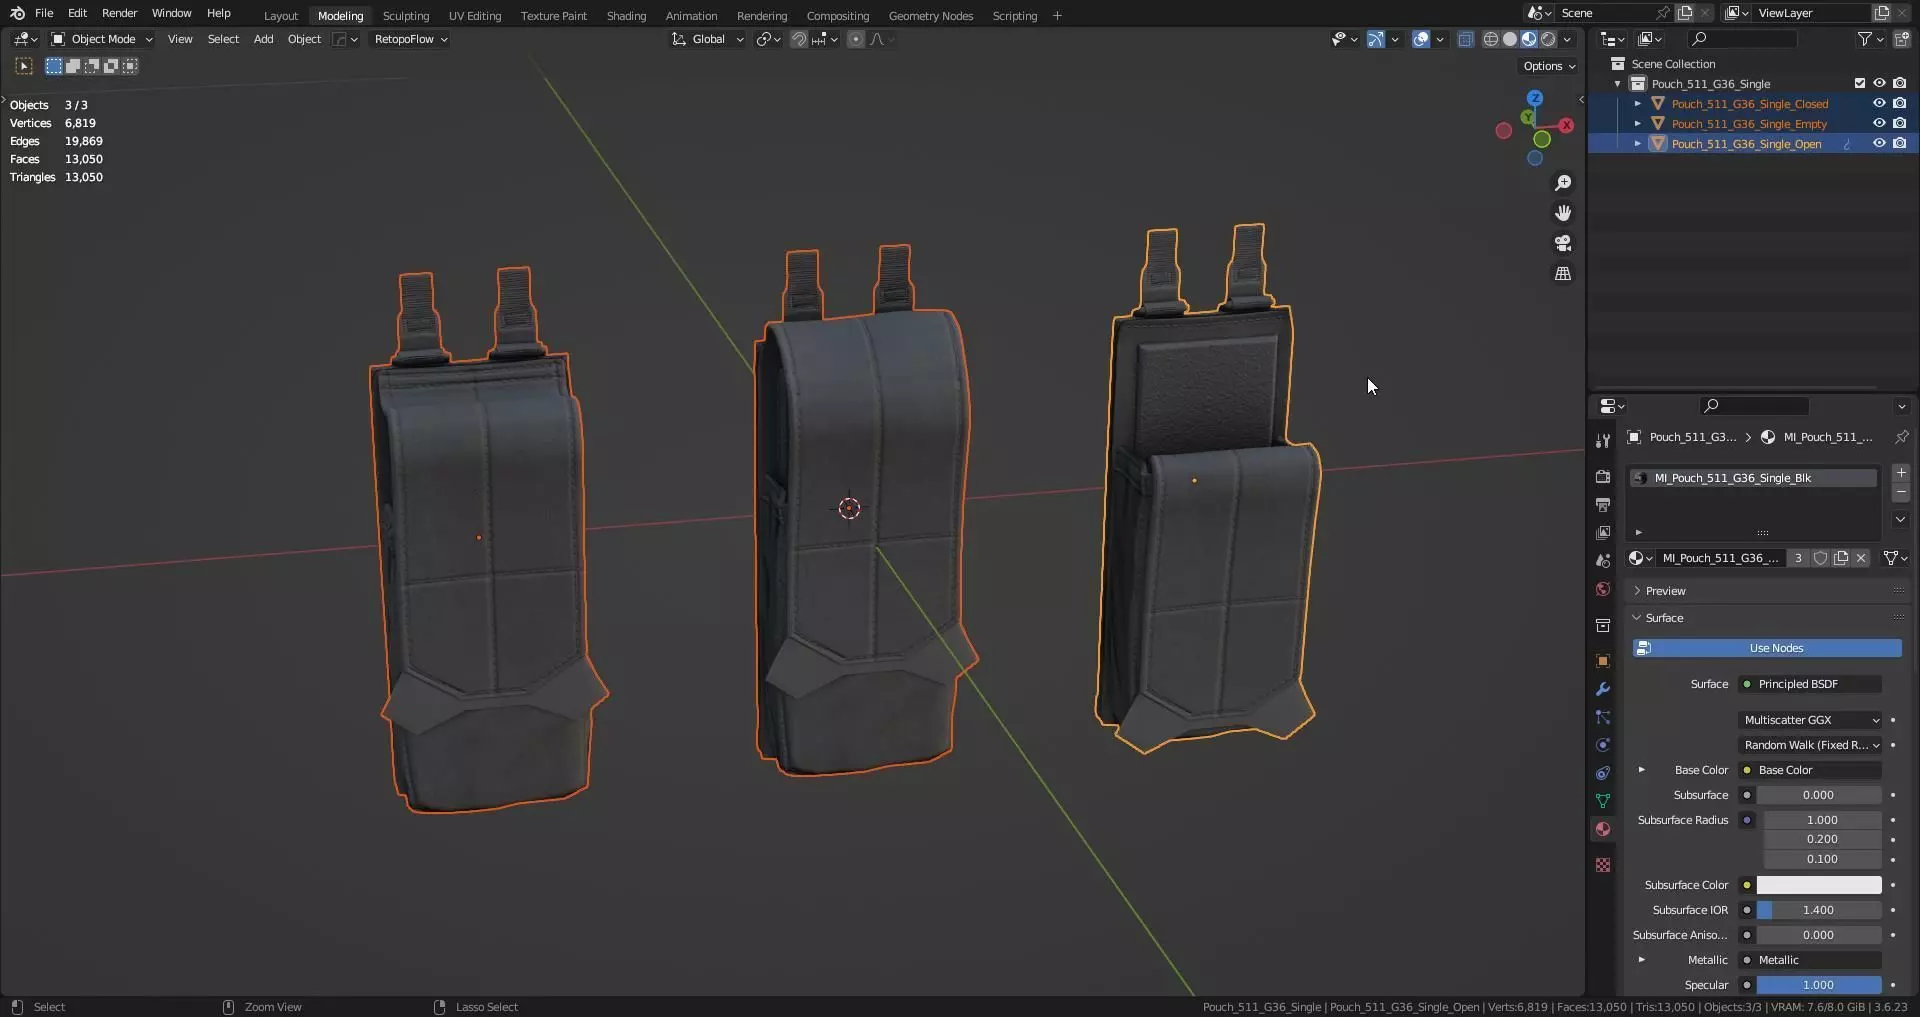
Task: Open Multiscatter GGX distribution dropdown
Action: 1811,720
